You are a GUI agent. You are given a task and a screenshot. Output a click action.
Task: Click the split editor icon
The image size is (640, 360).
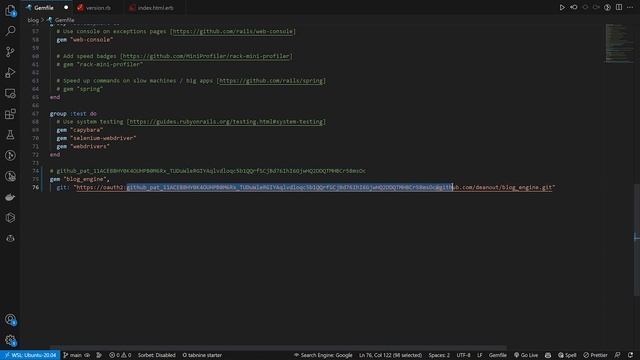[x=619, y=7]
